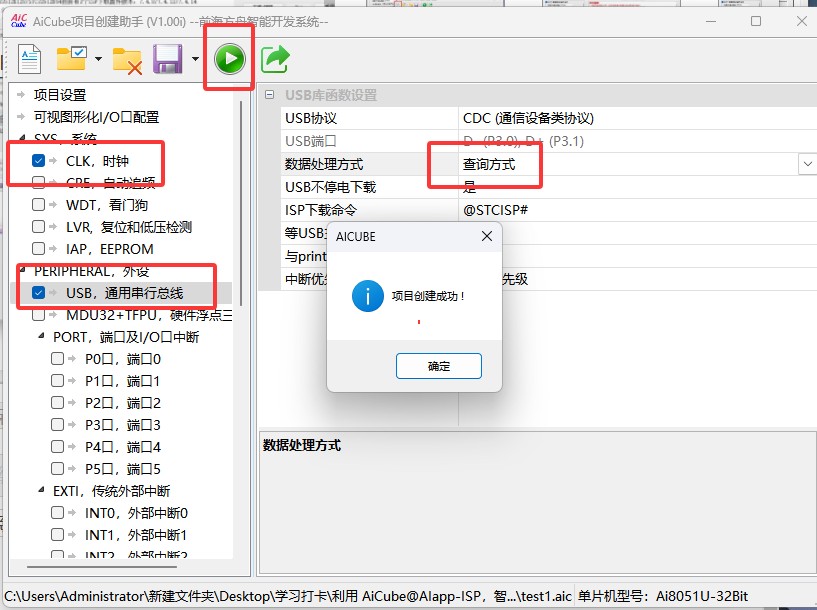Viewport: 817px width, 610px height.
Task: Toggle USB，通用串行总线 checkbox
Action: [x=38, y=293]
